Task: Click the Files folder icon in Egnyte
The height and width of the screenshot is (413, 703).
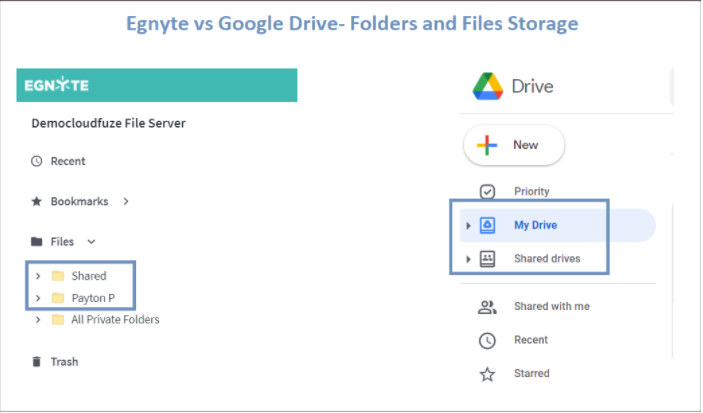Action: click(37, 242)
